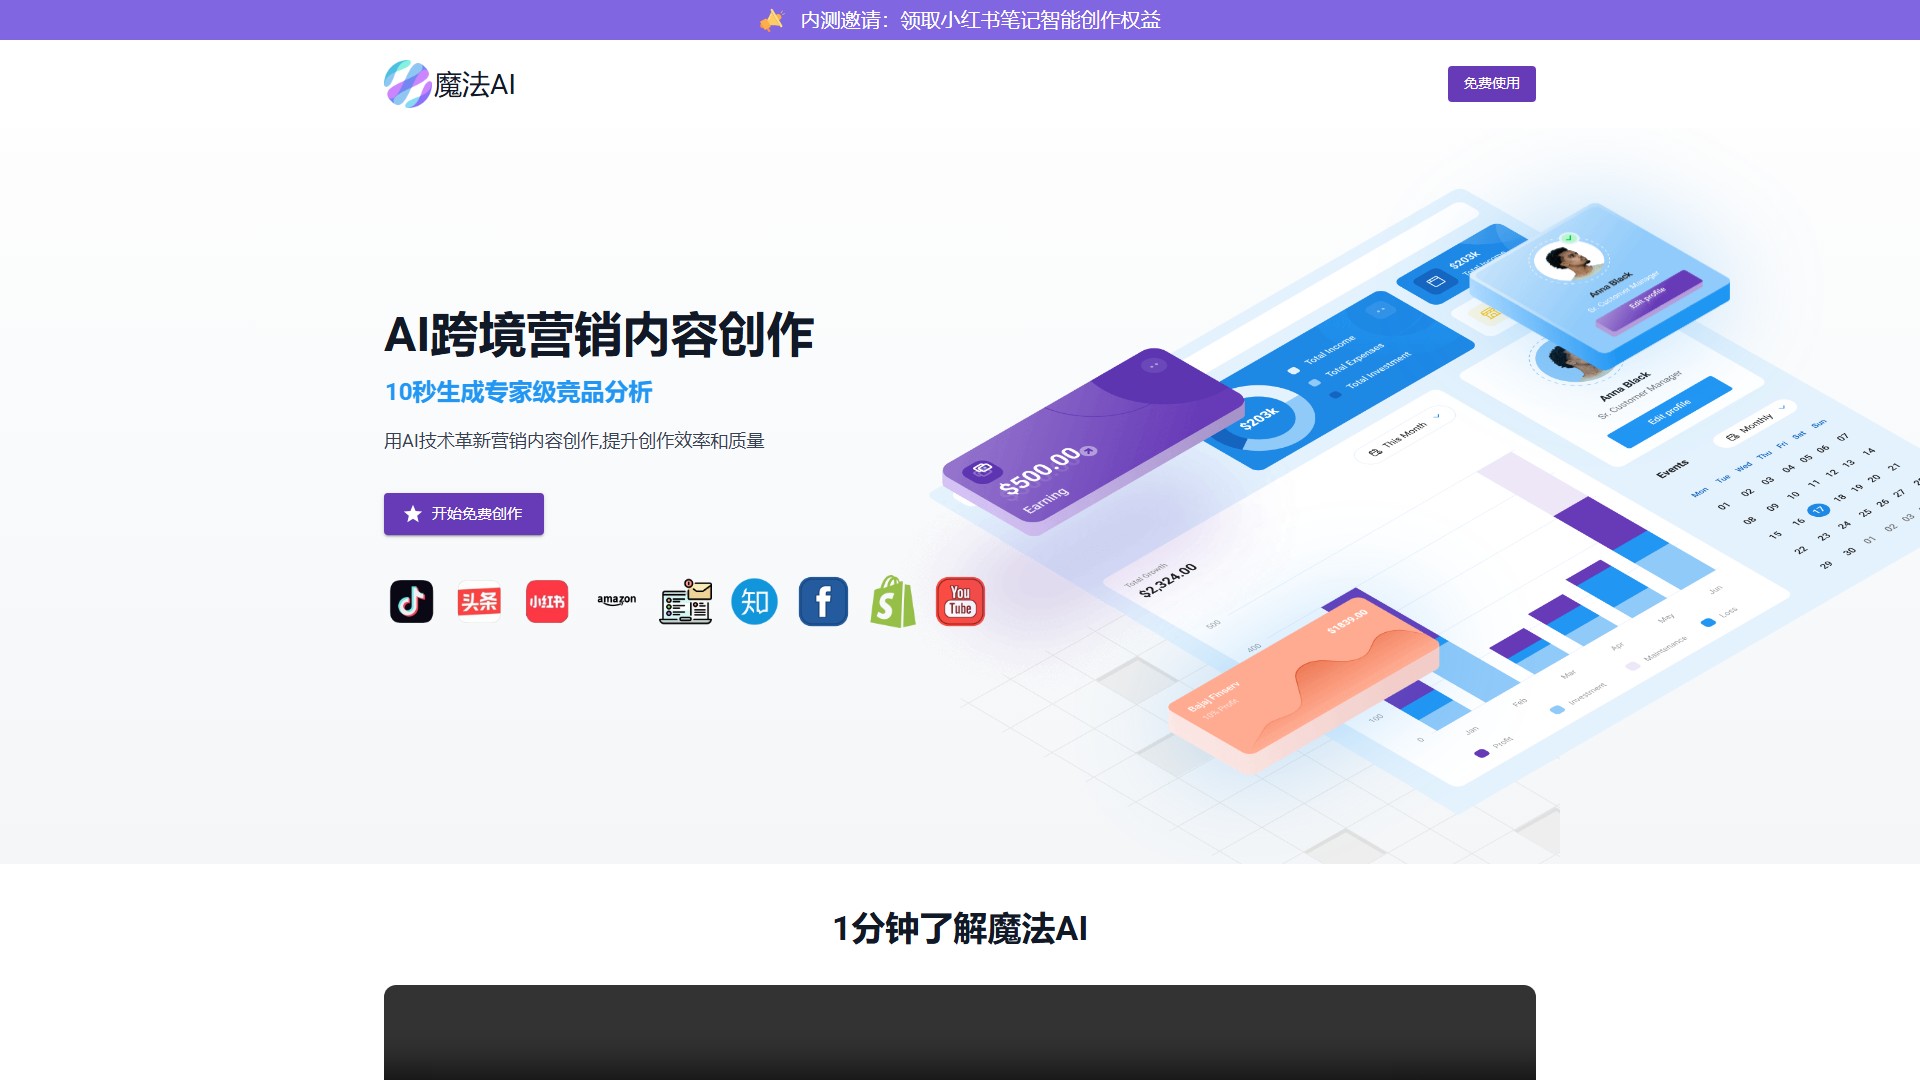Click the Facebook icon
Screen dimensions: 1920x1080
click(x=823, y=602)
